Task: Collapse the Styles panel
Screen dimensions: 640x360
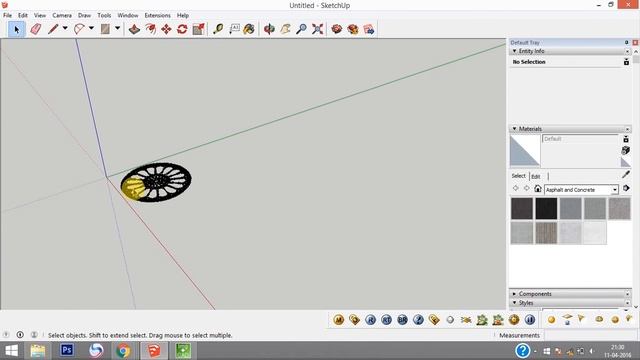Action: (514, 303)
